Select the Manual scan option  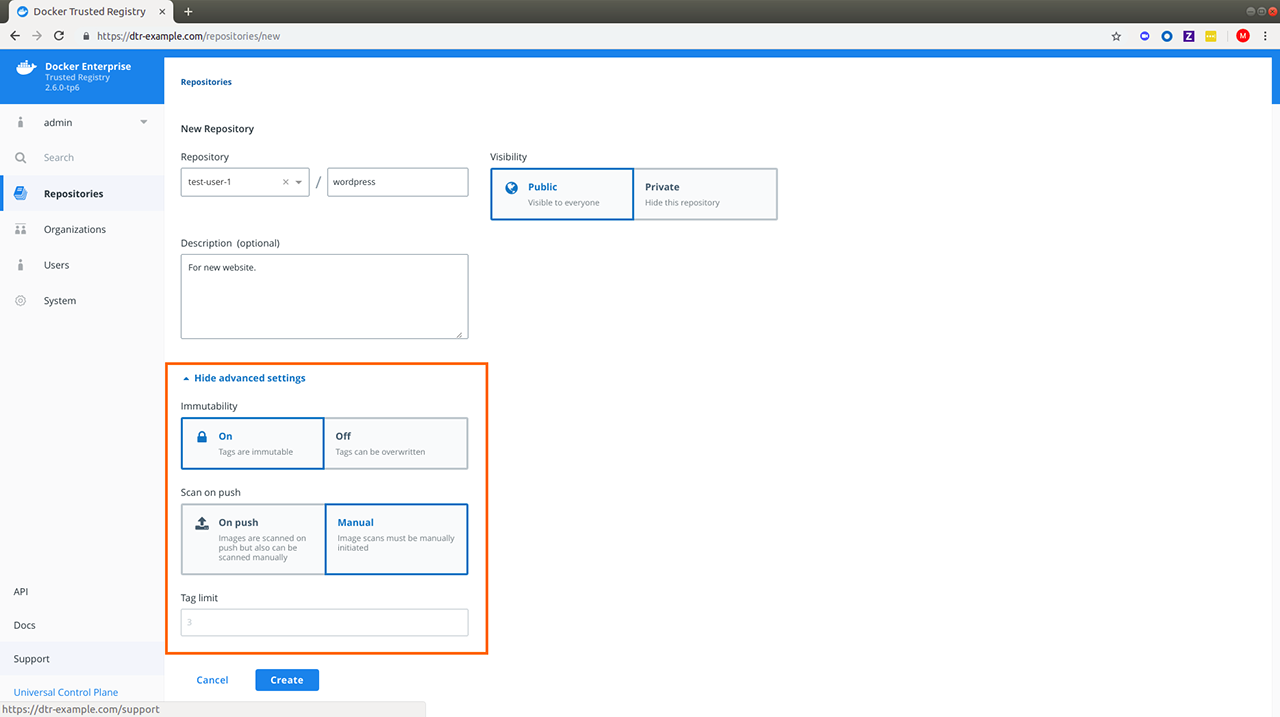[396, 539]
